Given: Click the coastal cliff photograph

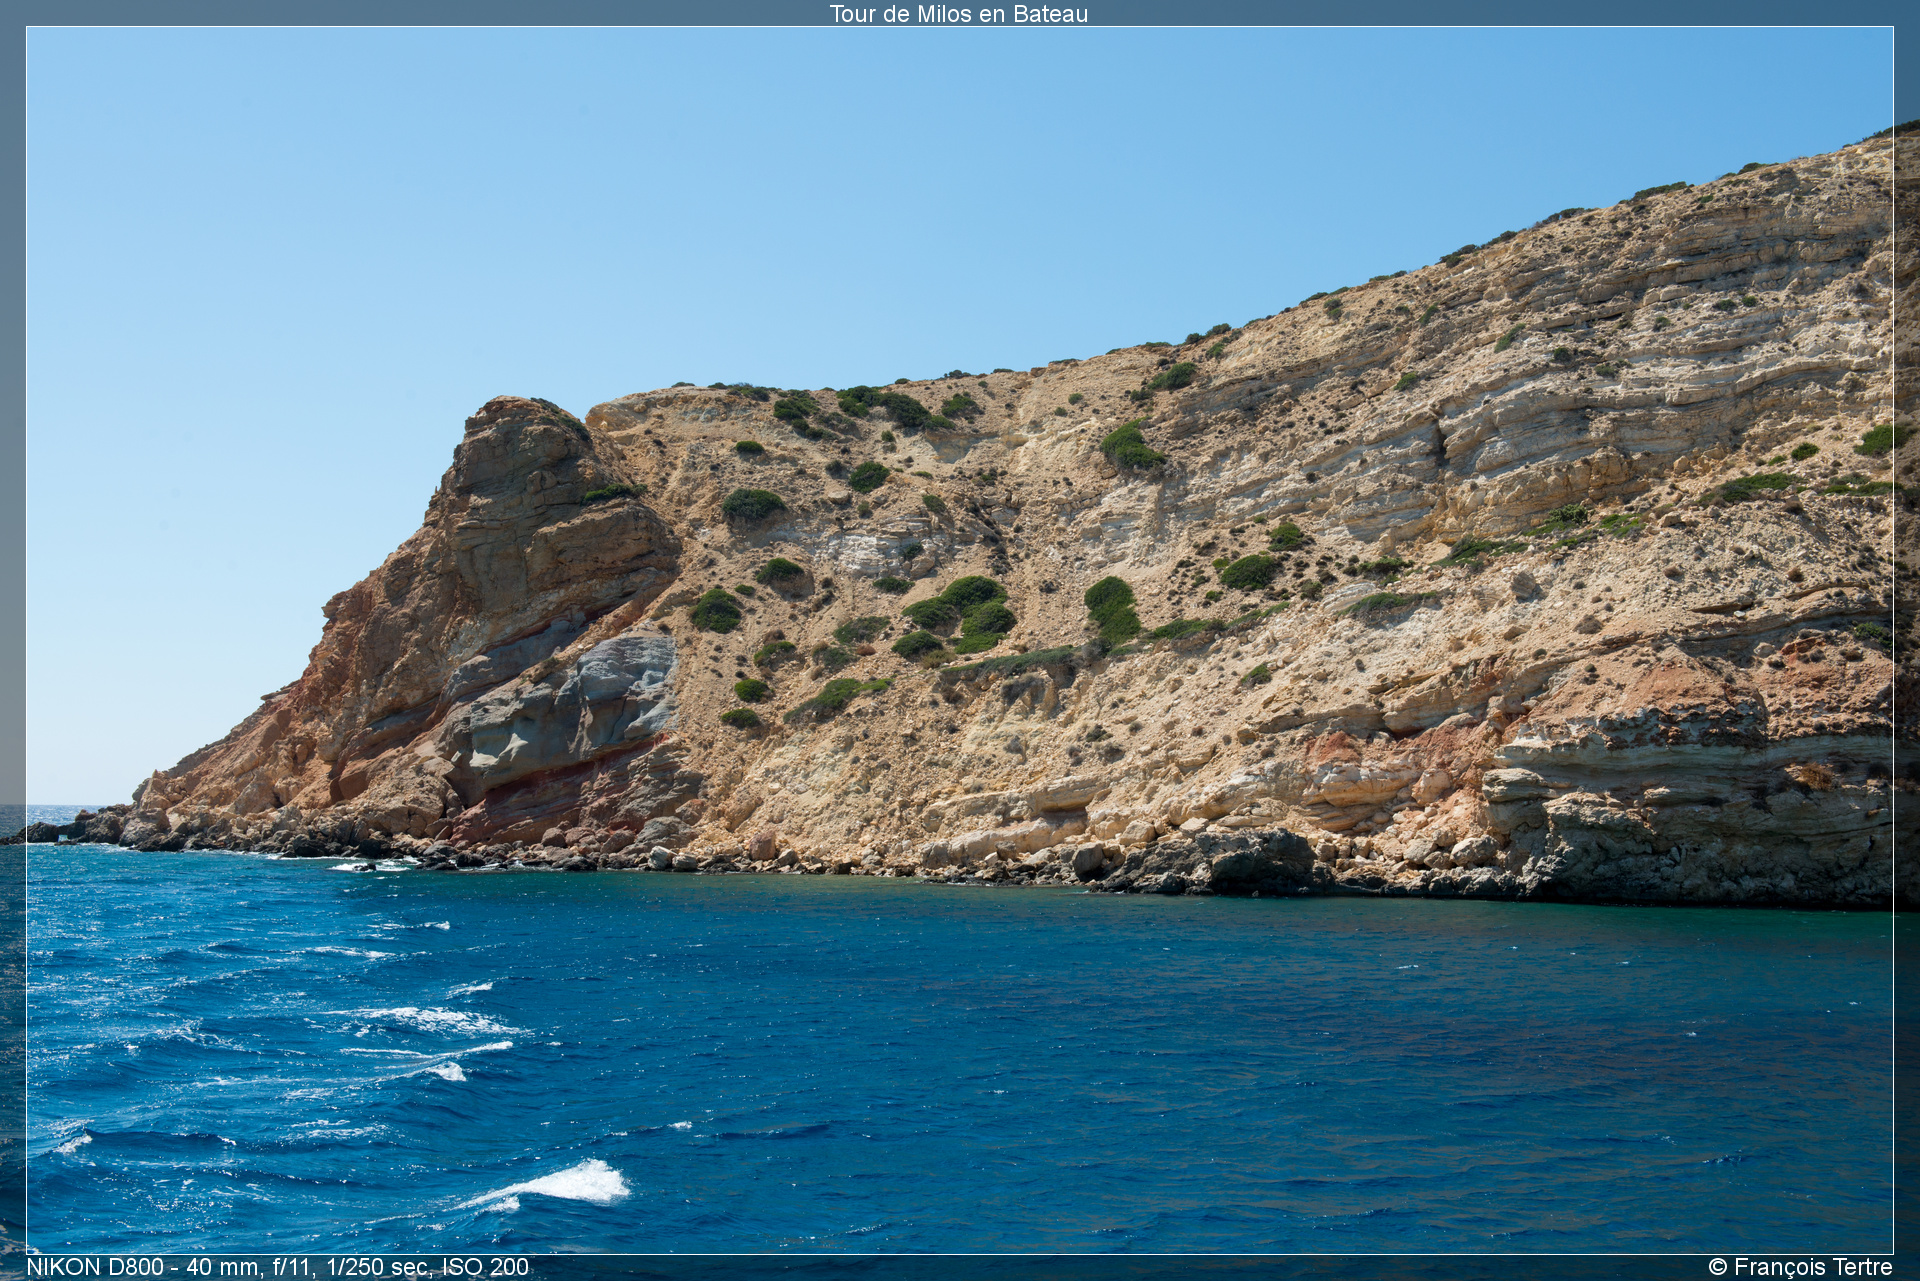Looking at the screenshot, I should 960,640.
